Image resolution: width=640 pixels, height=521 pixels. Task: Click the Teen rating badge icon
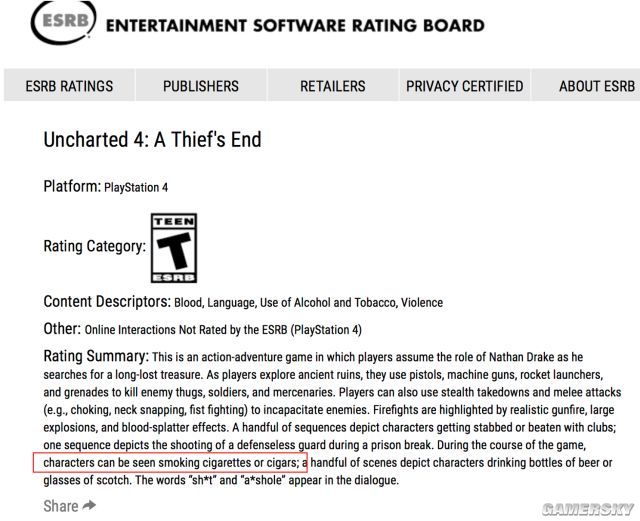173,247
